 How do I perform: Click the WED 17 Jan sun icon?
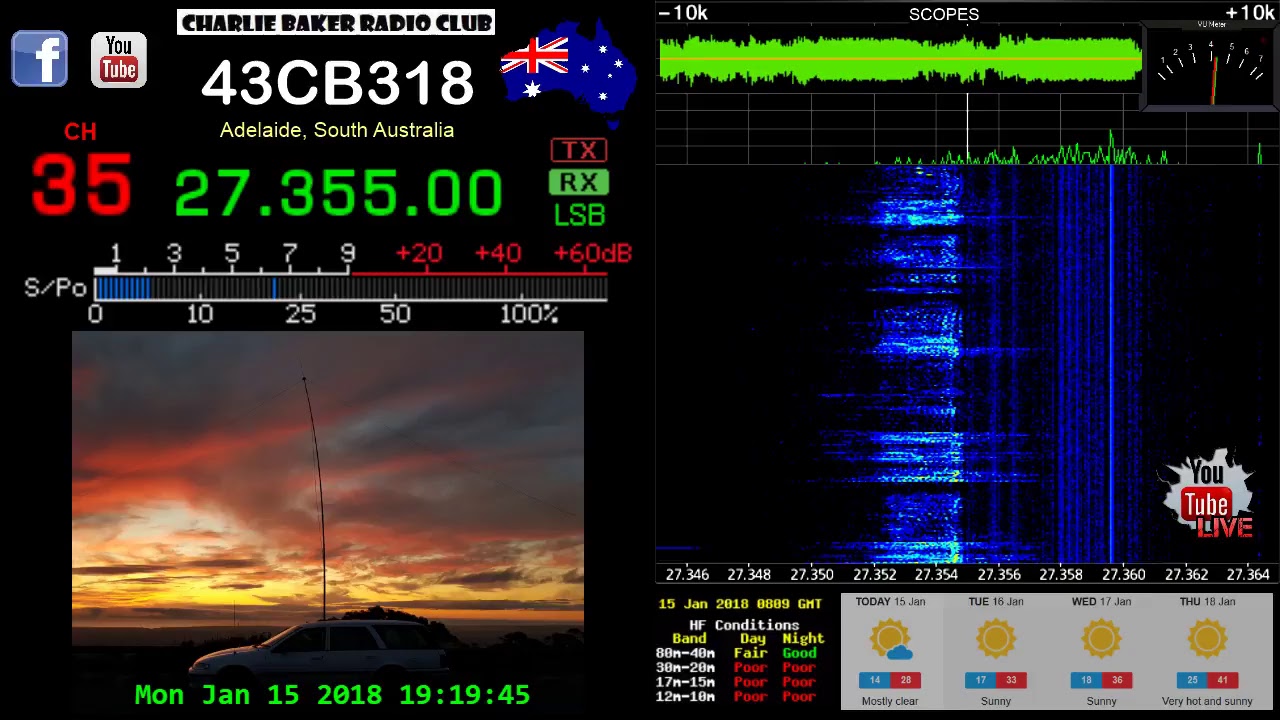point(1101,638)
